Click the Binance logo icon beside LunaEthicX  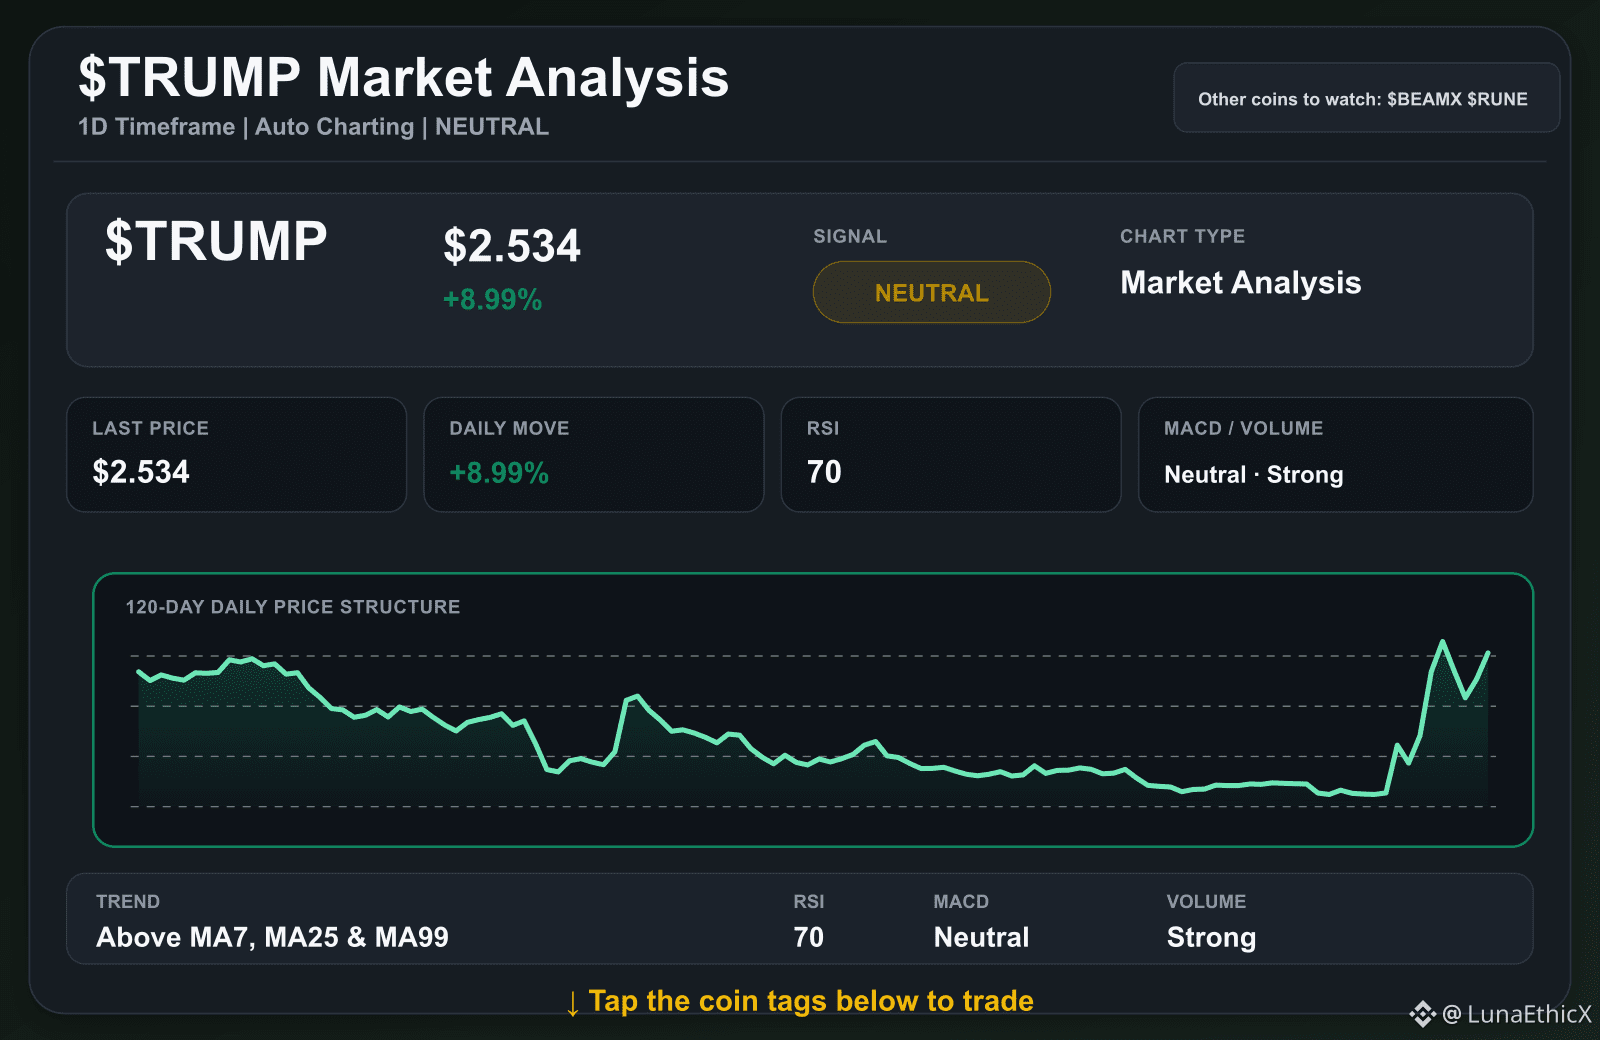[1422, 1014]
